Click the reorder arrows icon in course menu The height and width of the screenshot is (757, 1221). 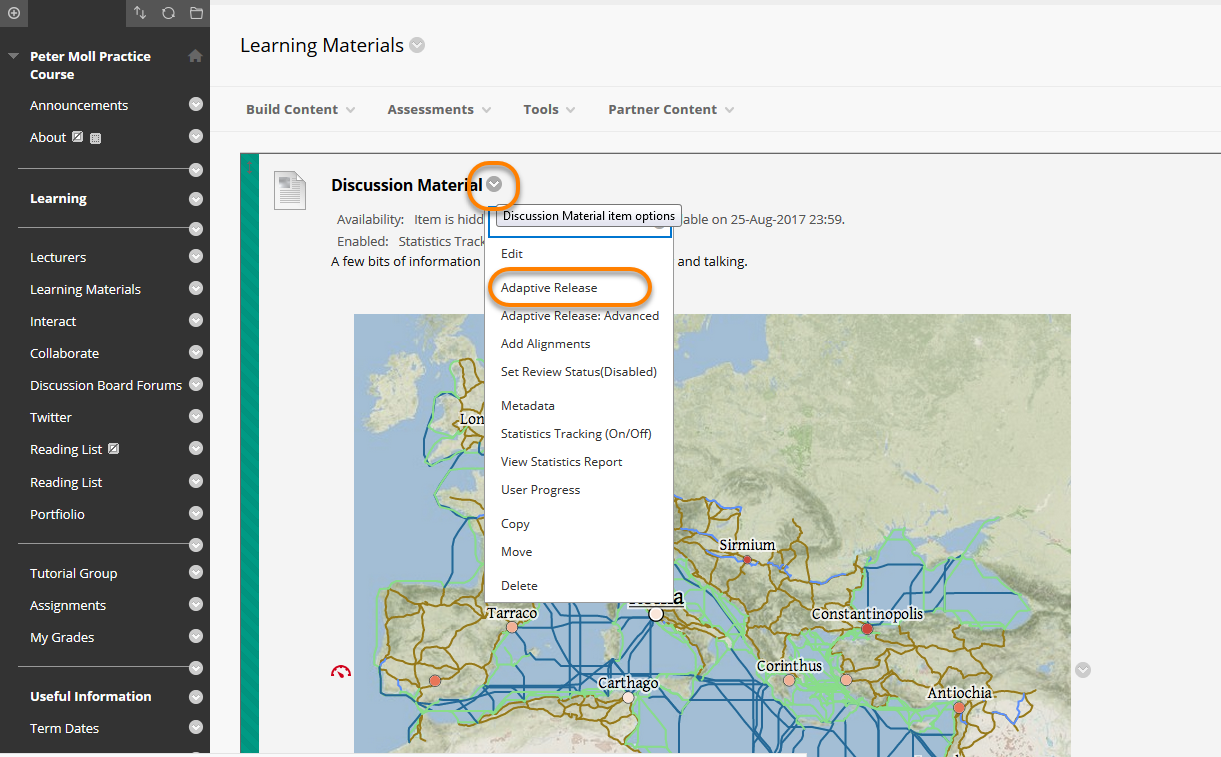tap(140, 13)
